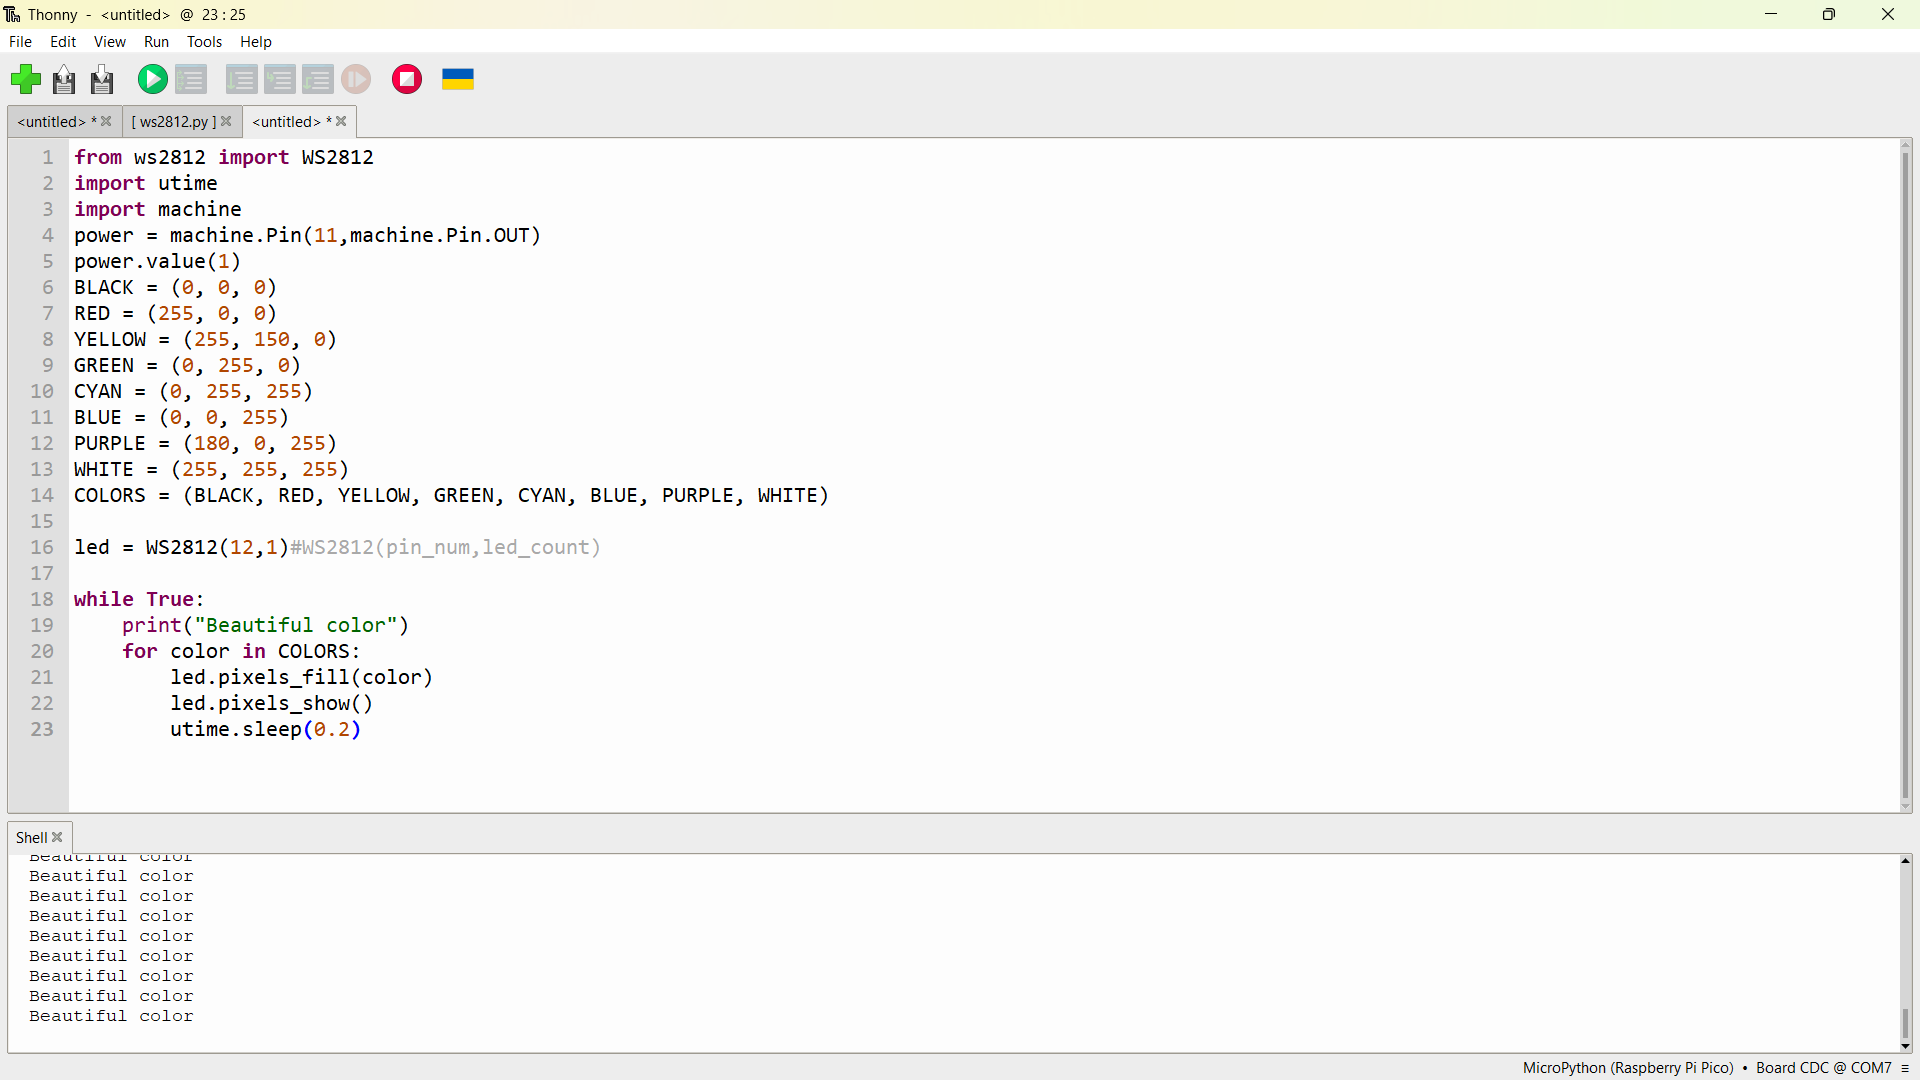
Task: Click the New file green plus icon
Action: click(x=26, y=79)
